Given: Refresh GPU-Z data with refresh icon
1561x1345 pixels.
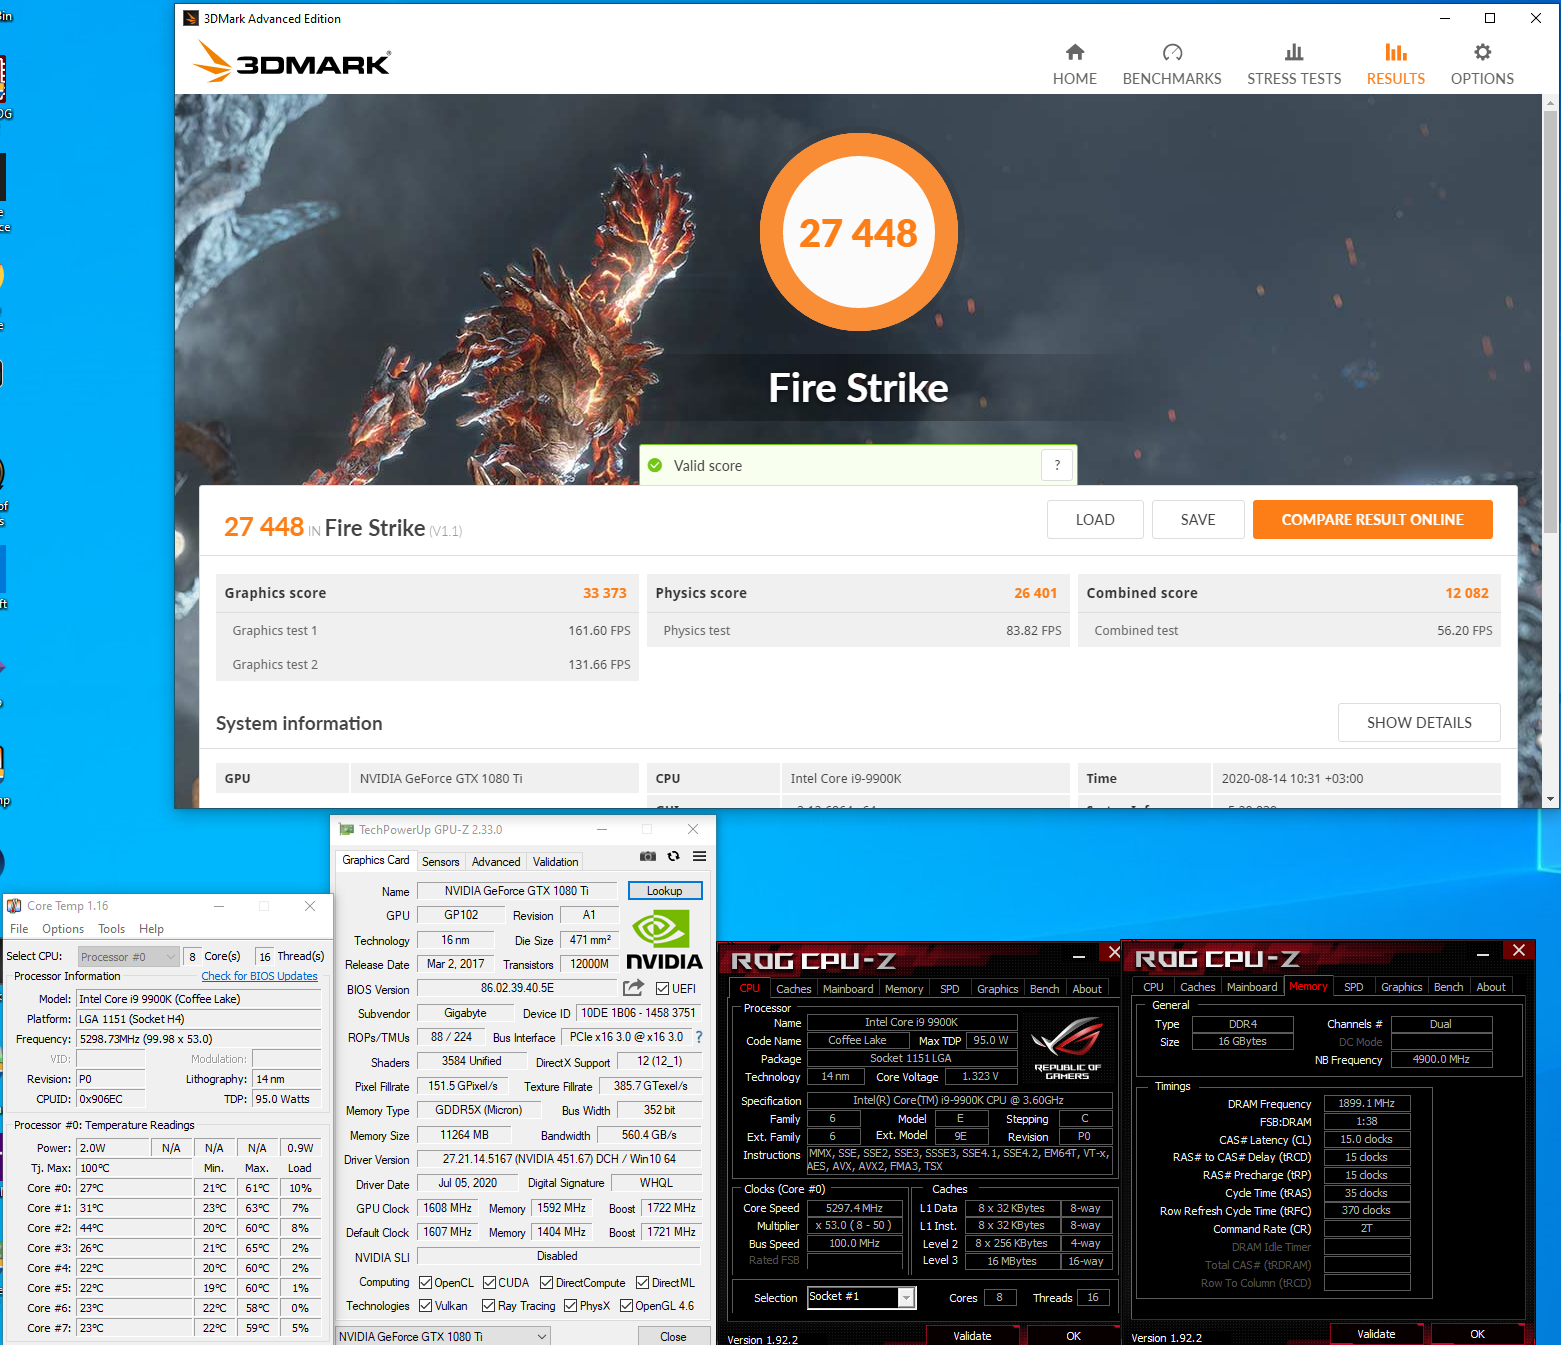Looking at the screenshot, I should 674,856.
